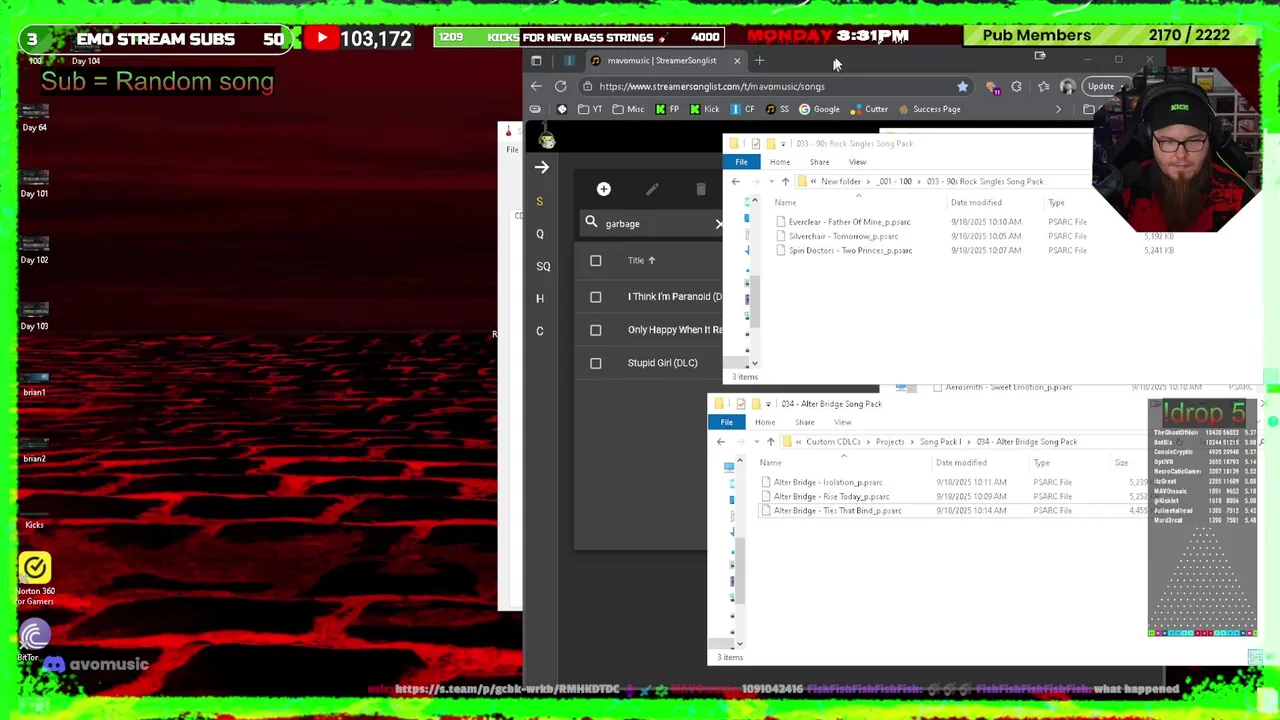Open the BitTorrent desktop icon
This screenshot has width=1280, height=720.
[x=34, y=640]
